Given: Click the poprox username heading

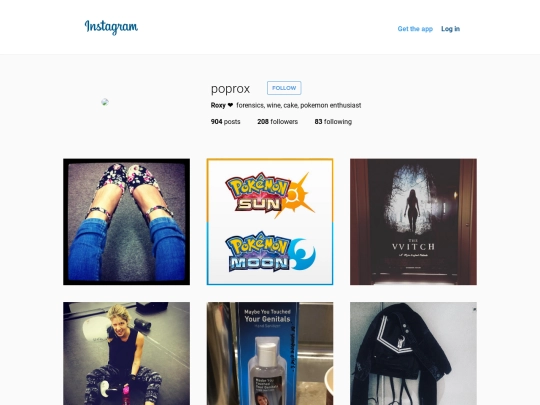Looking at the screenshot, I should (x=230, y=89).
